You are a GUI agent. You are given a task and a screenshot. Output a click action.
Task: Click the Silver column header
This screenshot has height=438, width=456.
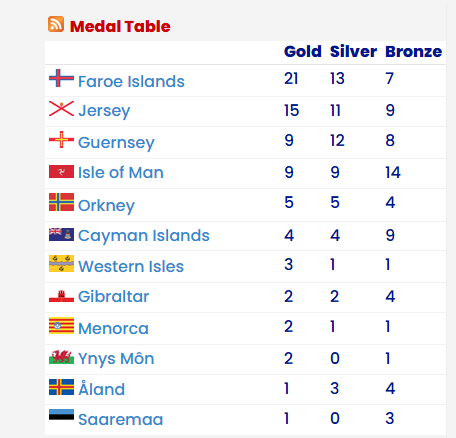pos(353,51)
